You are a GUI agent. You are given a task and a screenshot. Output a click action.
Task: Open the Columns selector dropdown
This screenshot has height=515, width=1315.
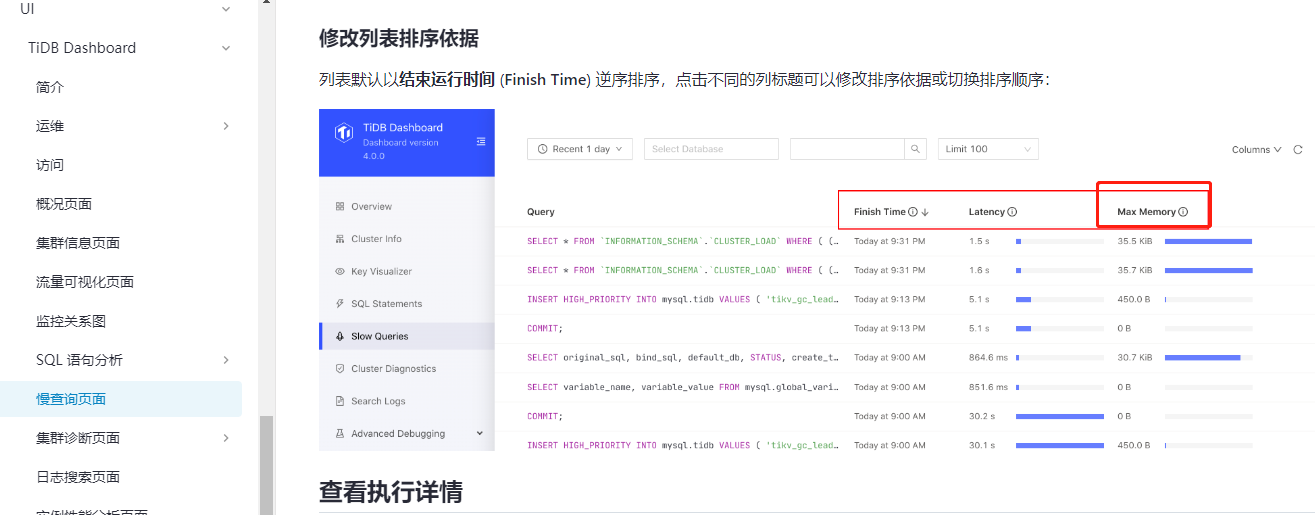pos(1257,150)
